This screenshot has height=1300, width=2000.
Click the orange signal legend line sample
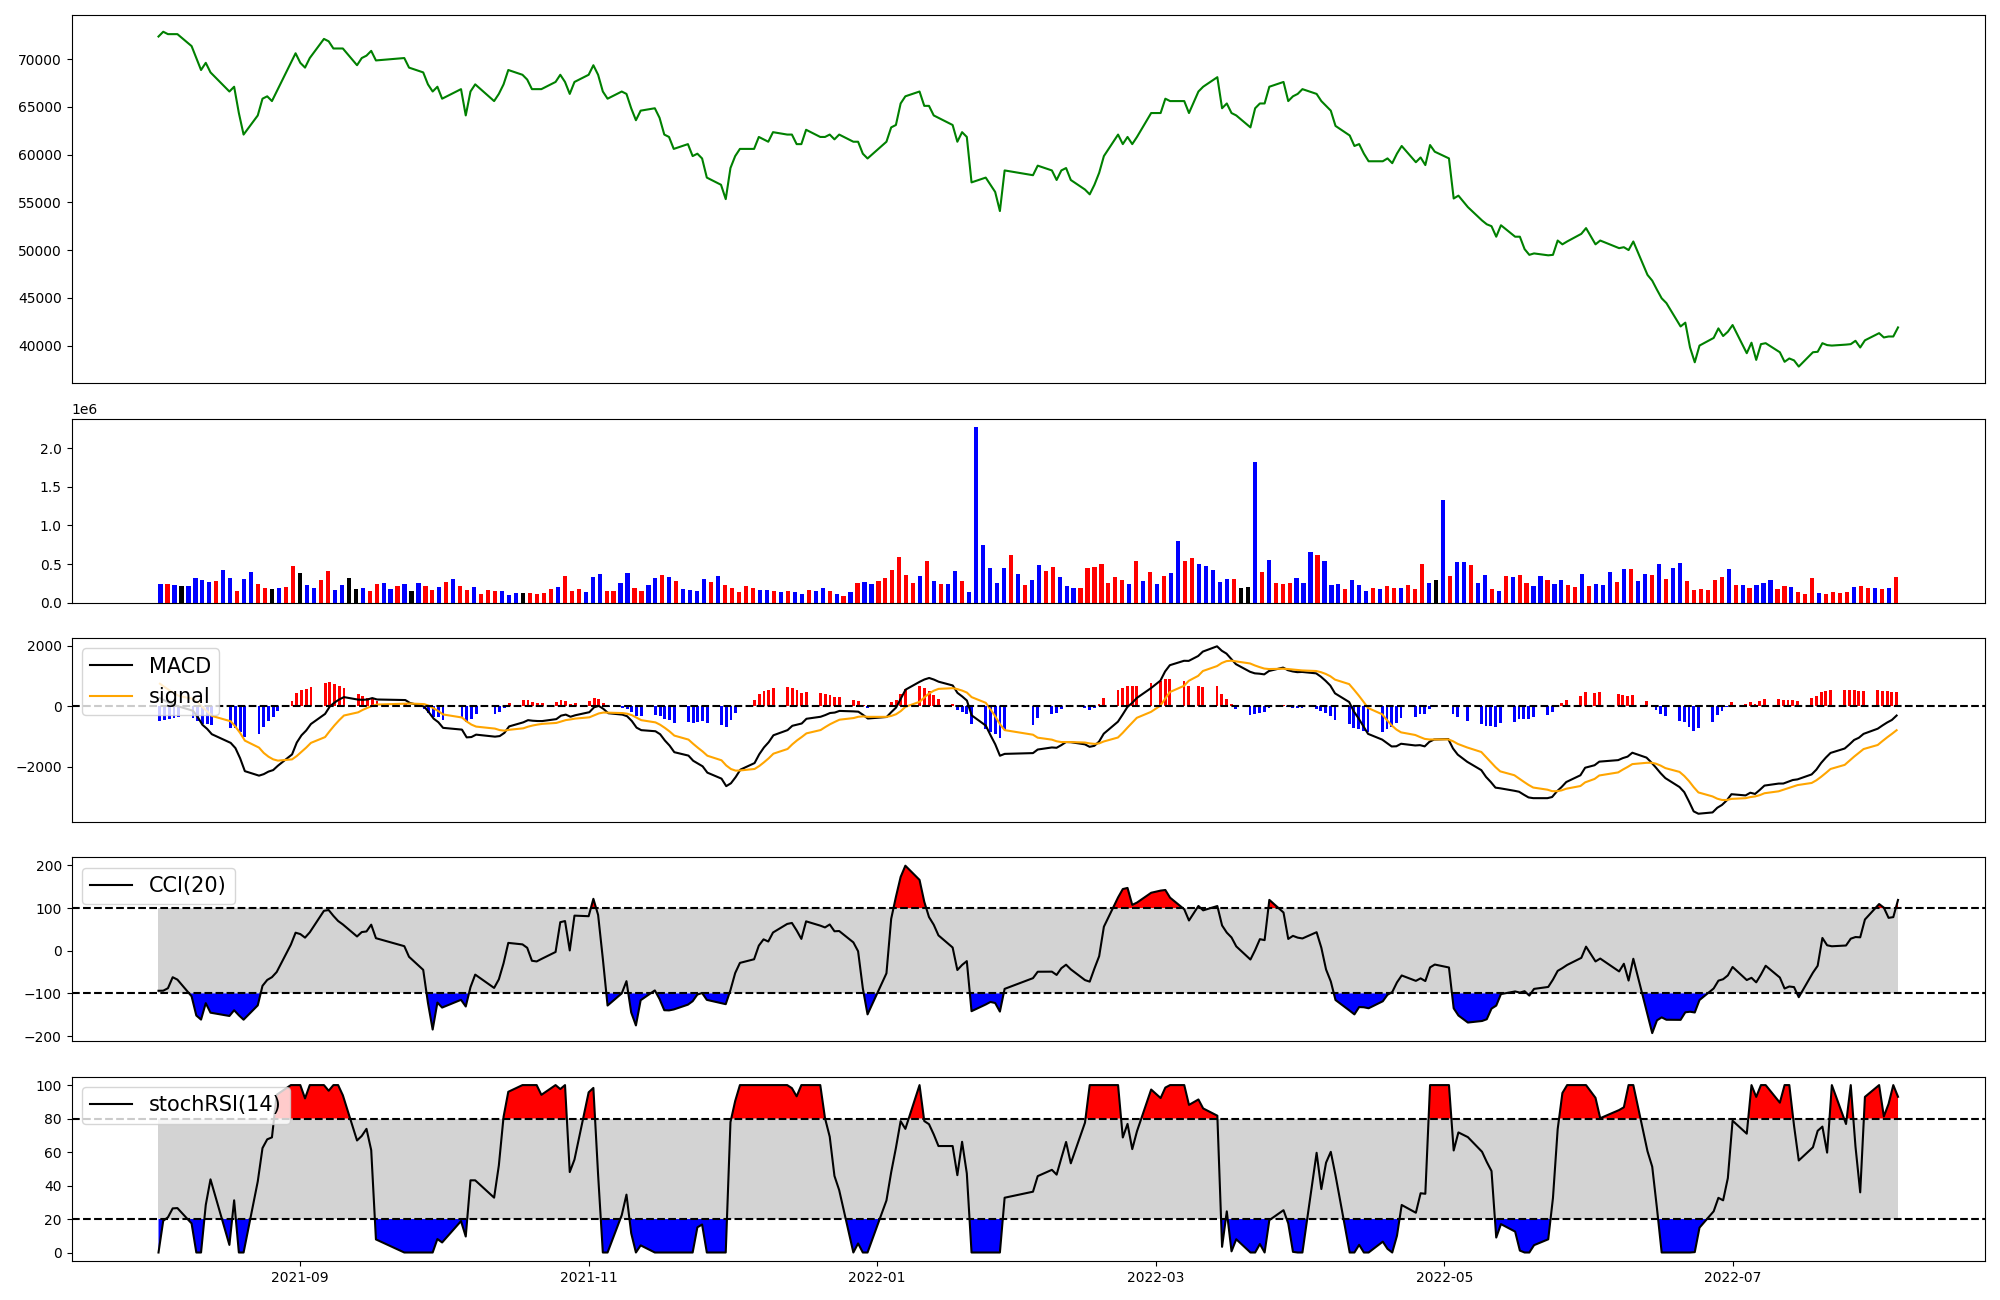coord(112,696)
